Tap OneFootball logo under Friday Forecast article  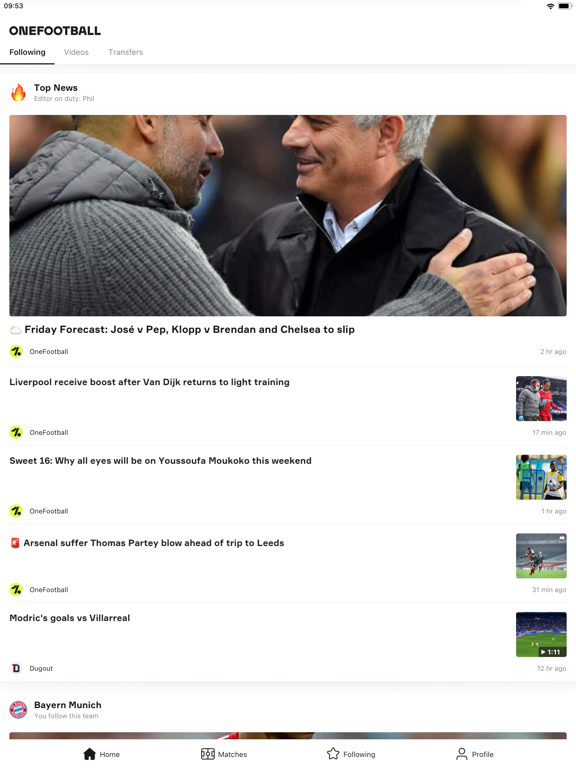[16, 351]
